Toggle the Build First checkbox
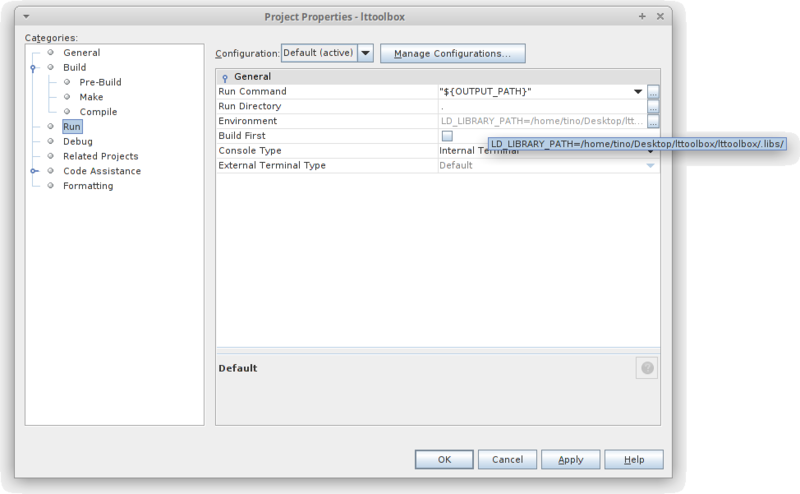Viewport: 800px width, 494px height. tap(447, 136)
